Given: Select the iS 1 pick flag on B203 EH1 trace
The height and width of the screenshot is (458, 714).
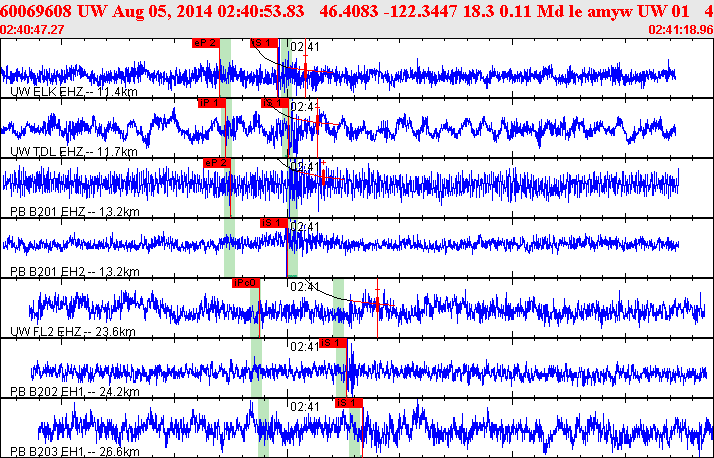Looking at the screenshot, I should point(349,403).
